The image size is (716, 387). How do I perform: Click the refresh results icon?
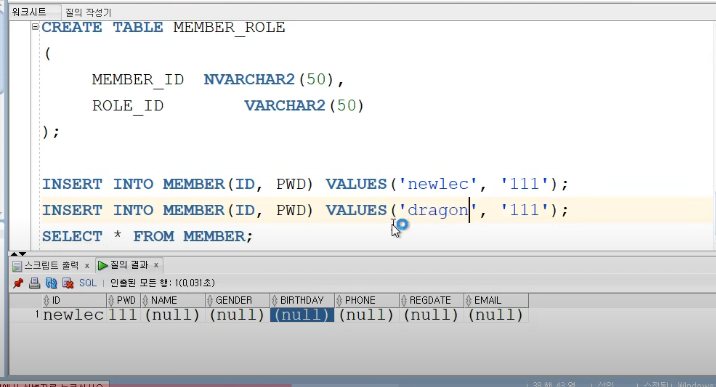[x=51, y=283]
